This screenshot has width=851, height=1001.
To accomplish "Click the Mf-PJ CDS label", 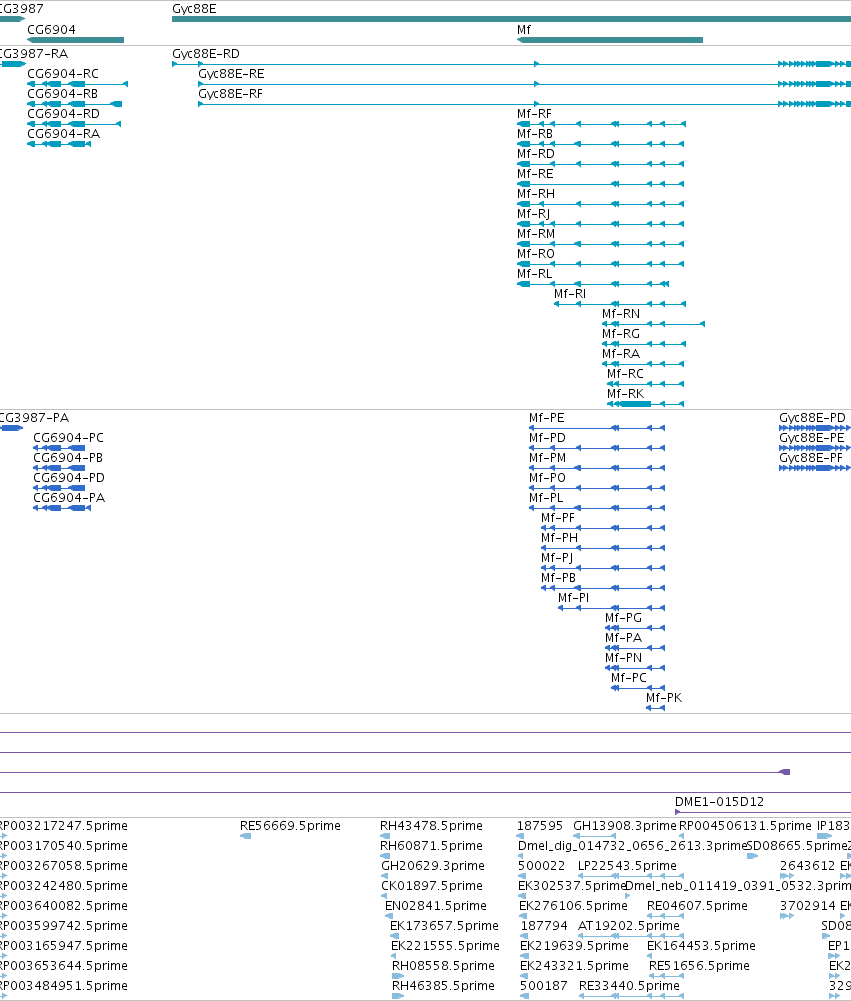I will coord(557,558).
